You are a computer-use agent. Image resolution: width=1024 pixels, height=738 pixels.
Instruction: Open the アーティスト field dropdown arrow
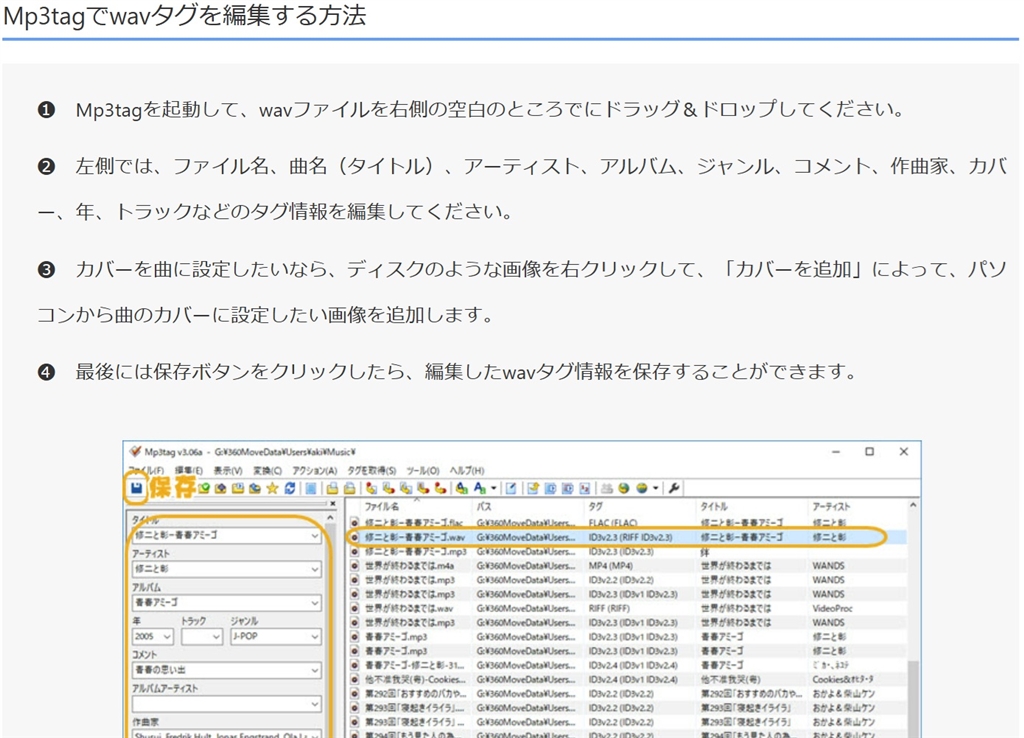tap(314, 569)
